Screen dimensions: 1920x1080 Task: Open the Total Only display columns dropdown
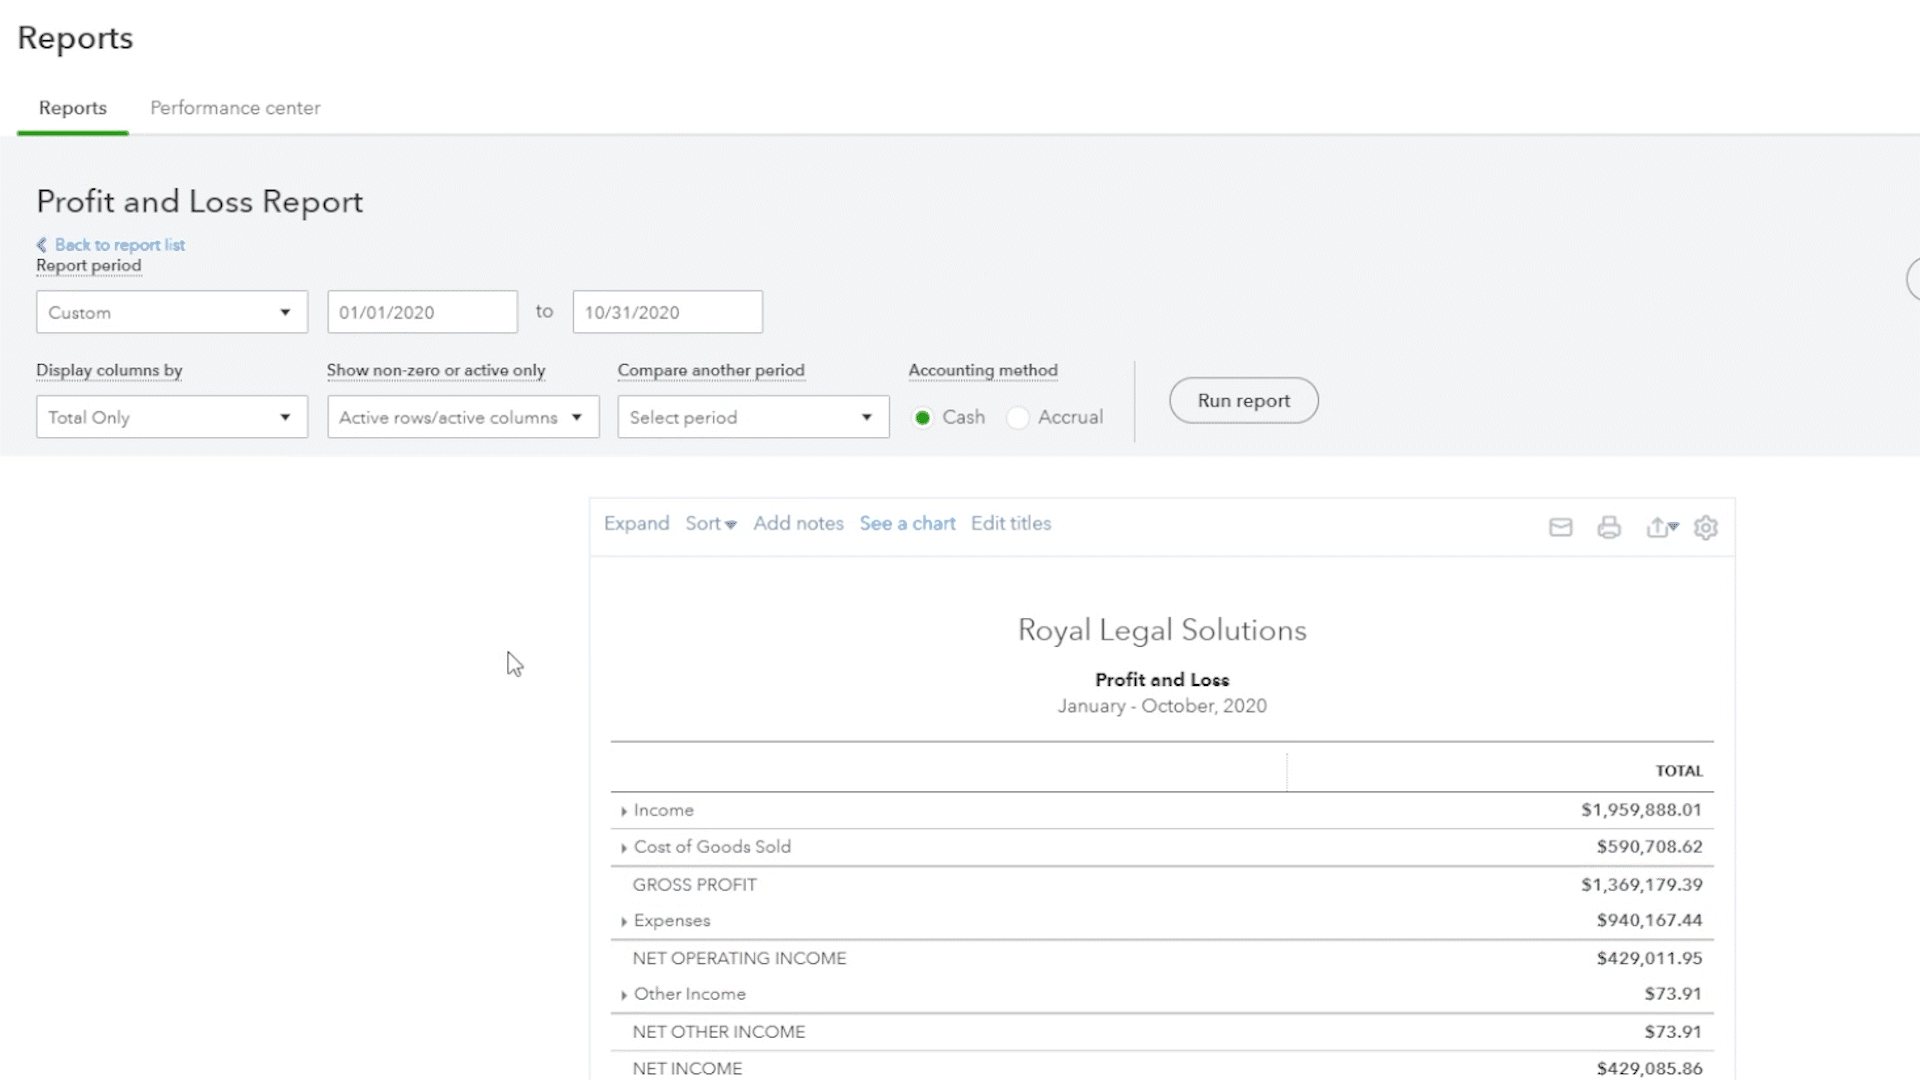click(x=172, y=417)
